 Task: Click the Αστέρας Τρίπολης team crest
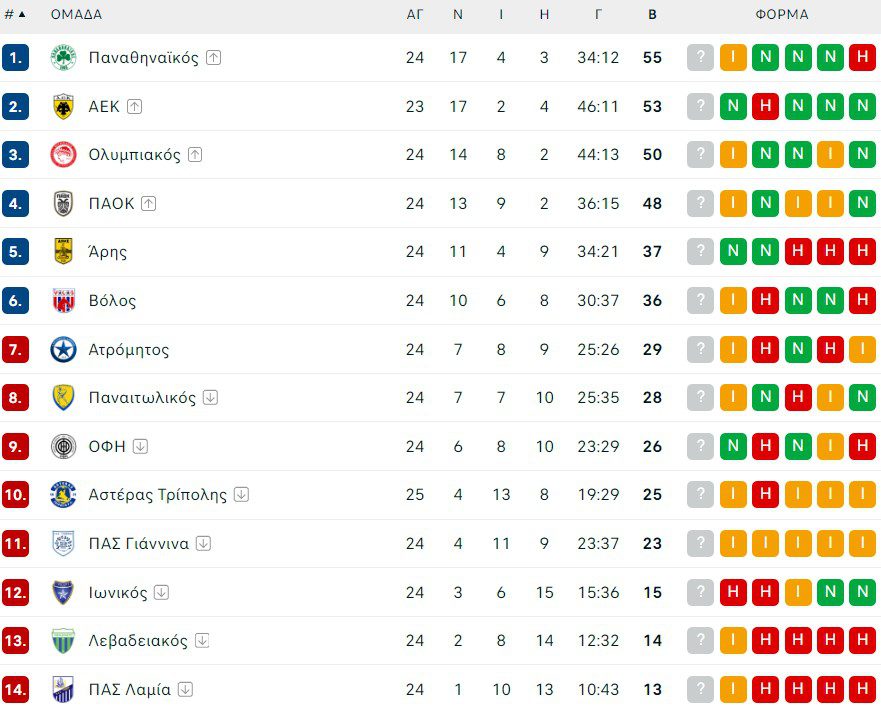pyautogui.click(x=63, y=495)
